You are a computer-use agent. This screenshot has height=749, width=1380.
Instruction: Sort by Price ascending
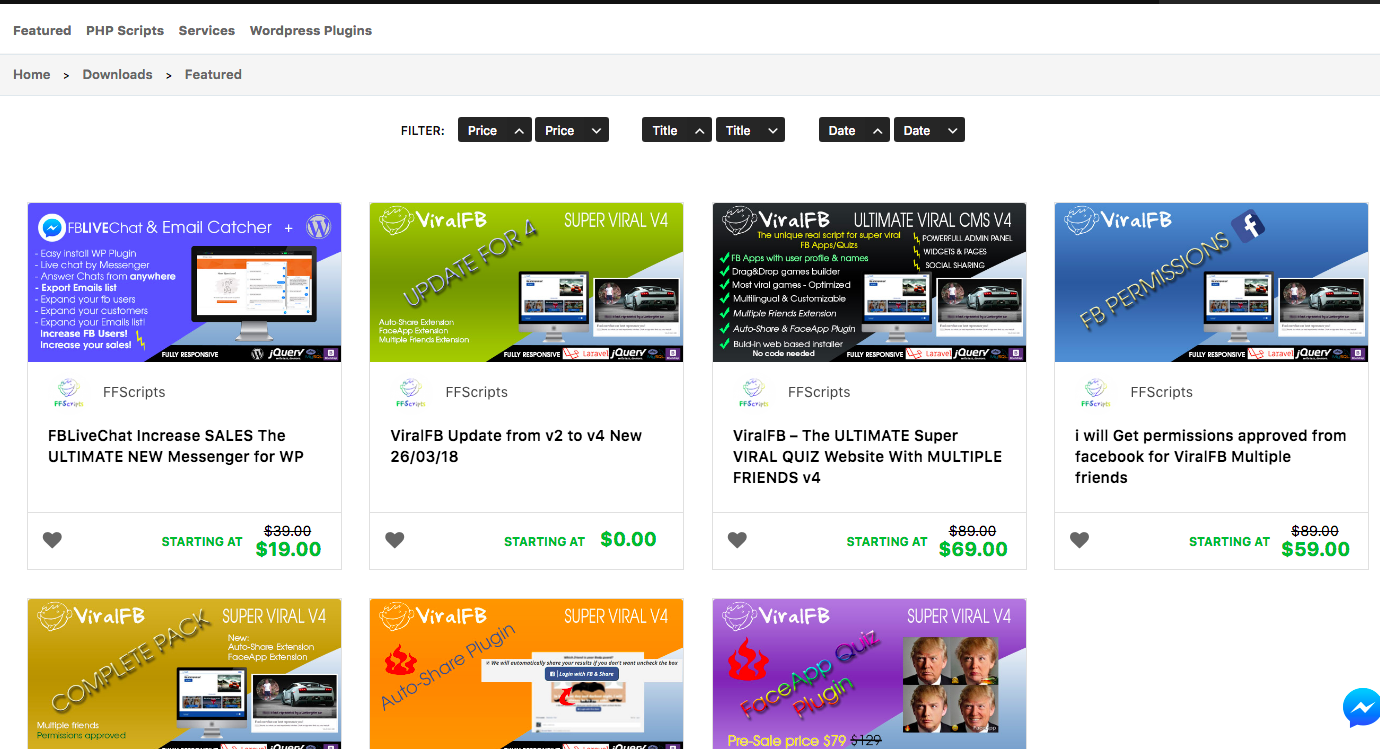point(495,130)
